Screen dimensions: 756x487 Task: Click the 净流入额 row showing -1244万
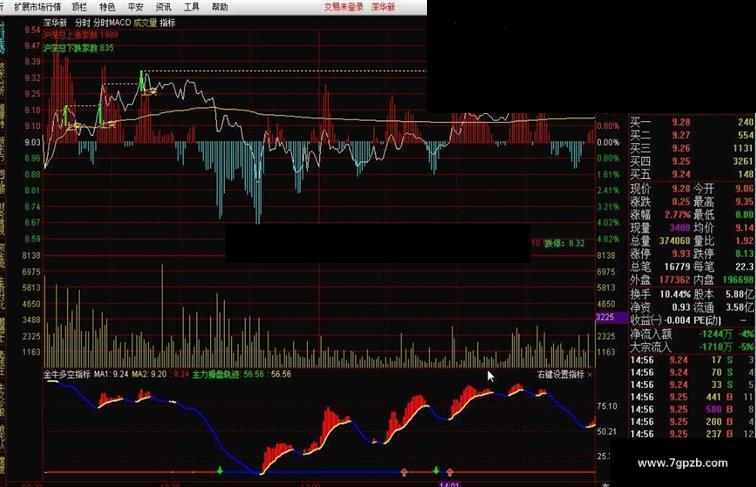tap(692, 334)
